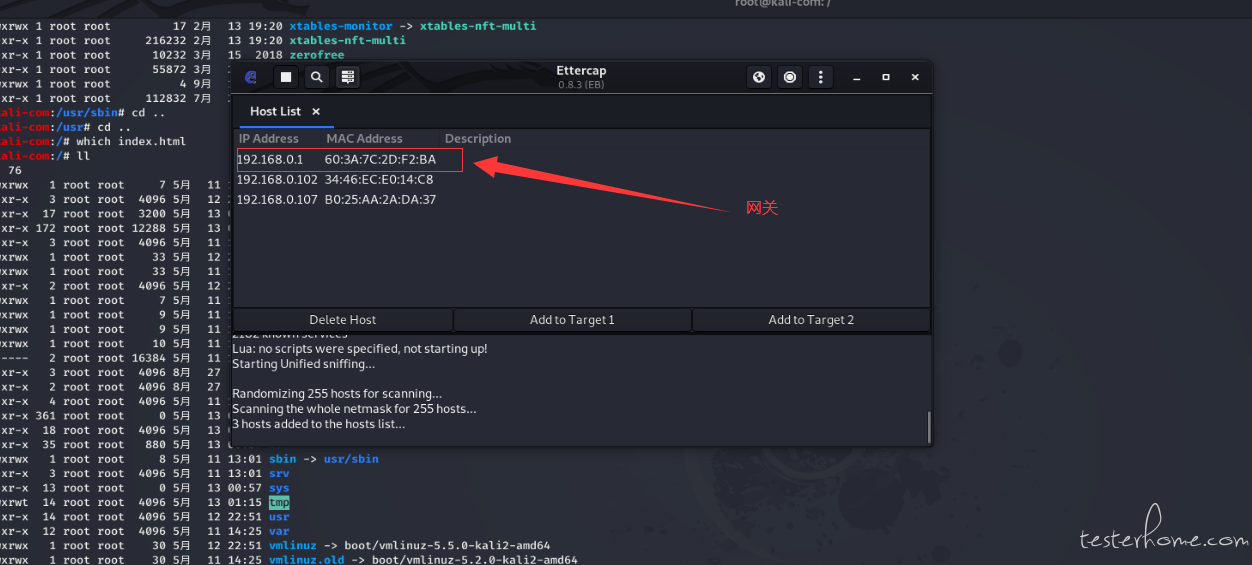This screenshot has height=565, width=1252.
Task: Open the hosts list server icon
Action: (x=347, y=77)
